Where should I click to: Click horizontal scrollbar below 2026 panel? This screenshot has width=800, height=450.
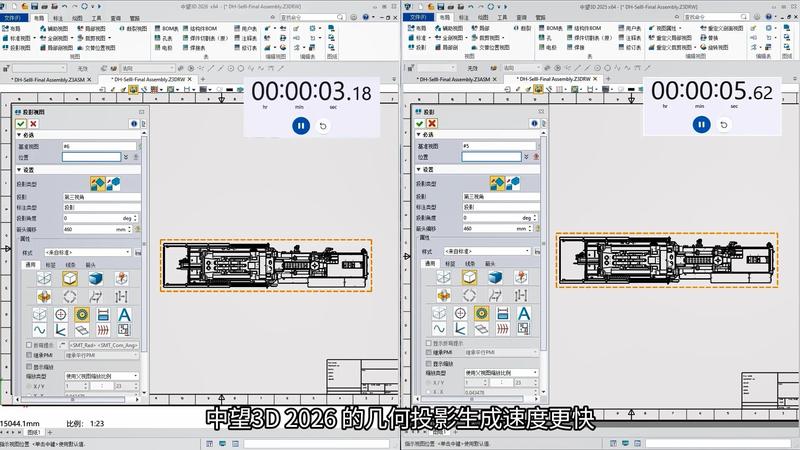coord(74,399)
